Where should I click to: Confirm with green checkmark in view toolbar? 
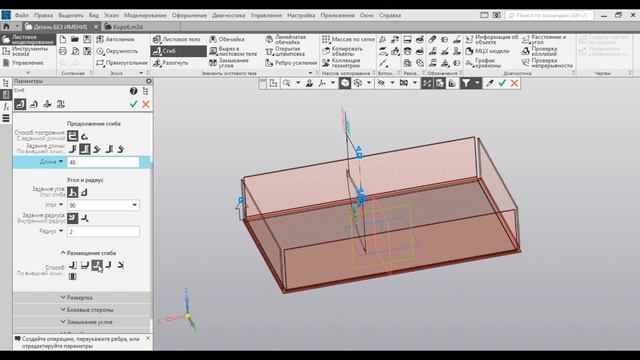click(502, 83)
